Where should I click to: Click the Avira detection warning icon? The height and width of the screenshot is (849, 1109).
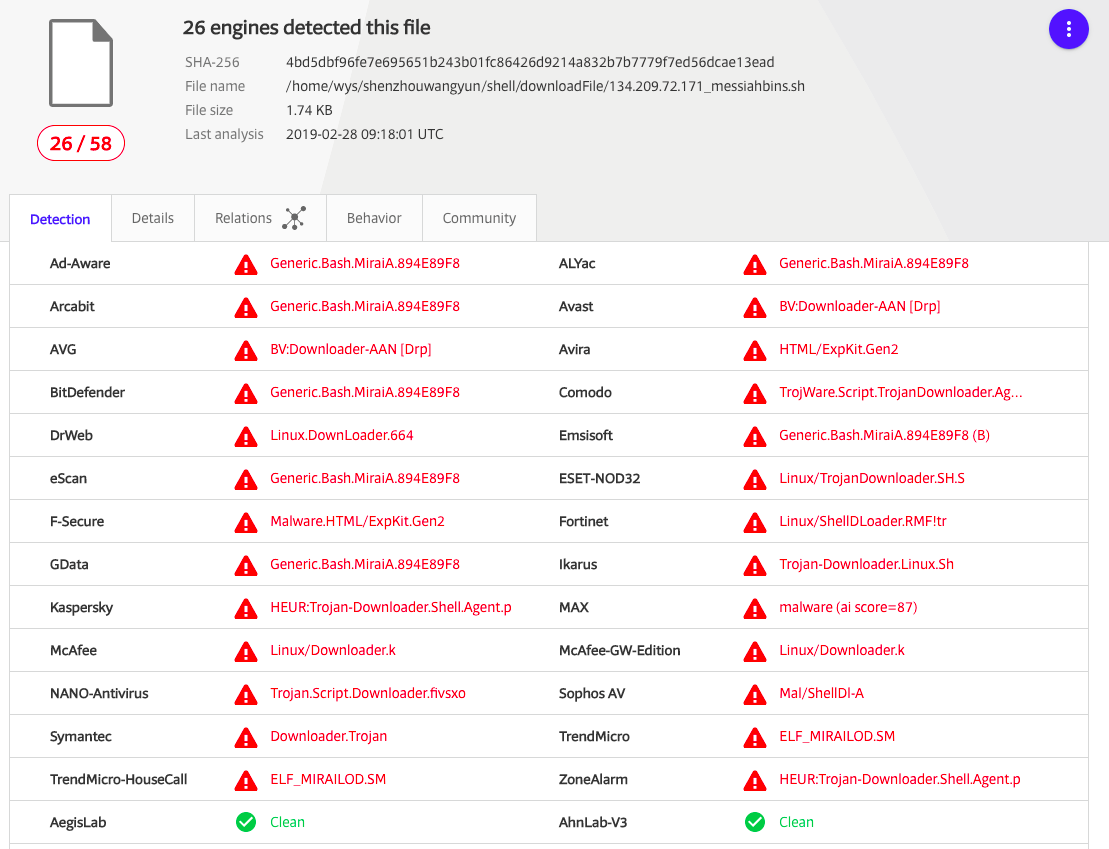755,351
